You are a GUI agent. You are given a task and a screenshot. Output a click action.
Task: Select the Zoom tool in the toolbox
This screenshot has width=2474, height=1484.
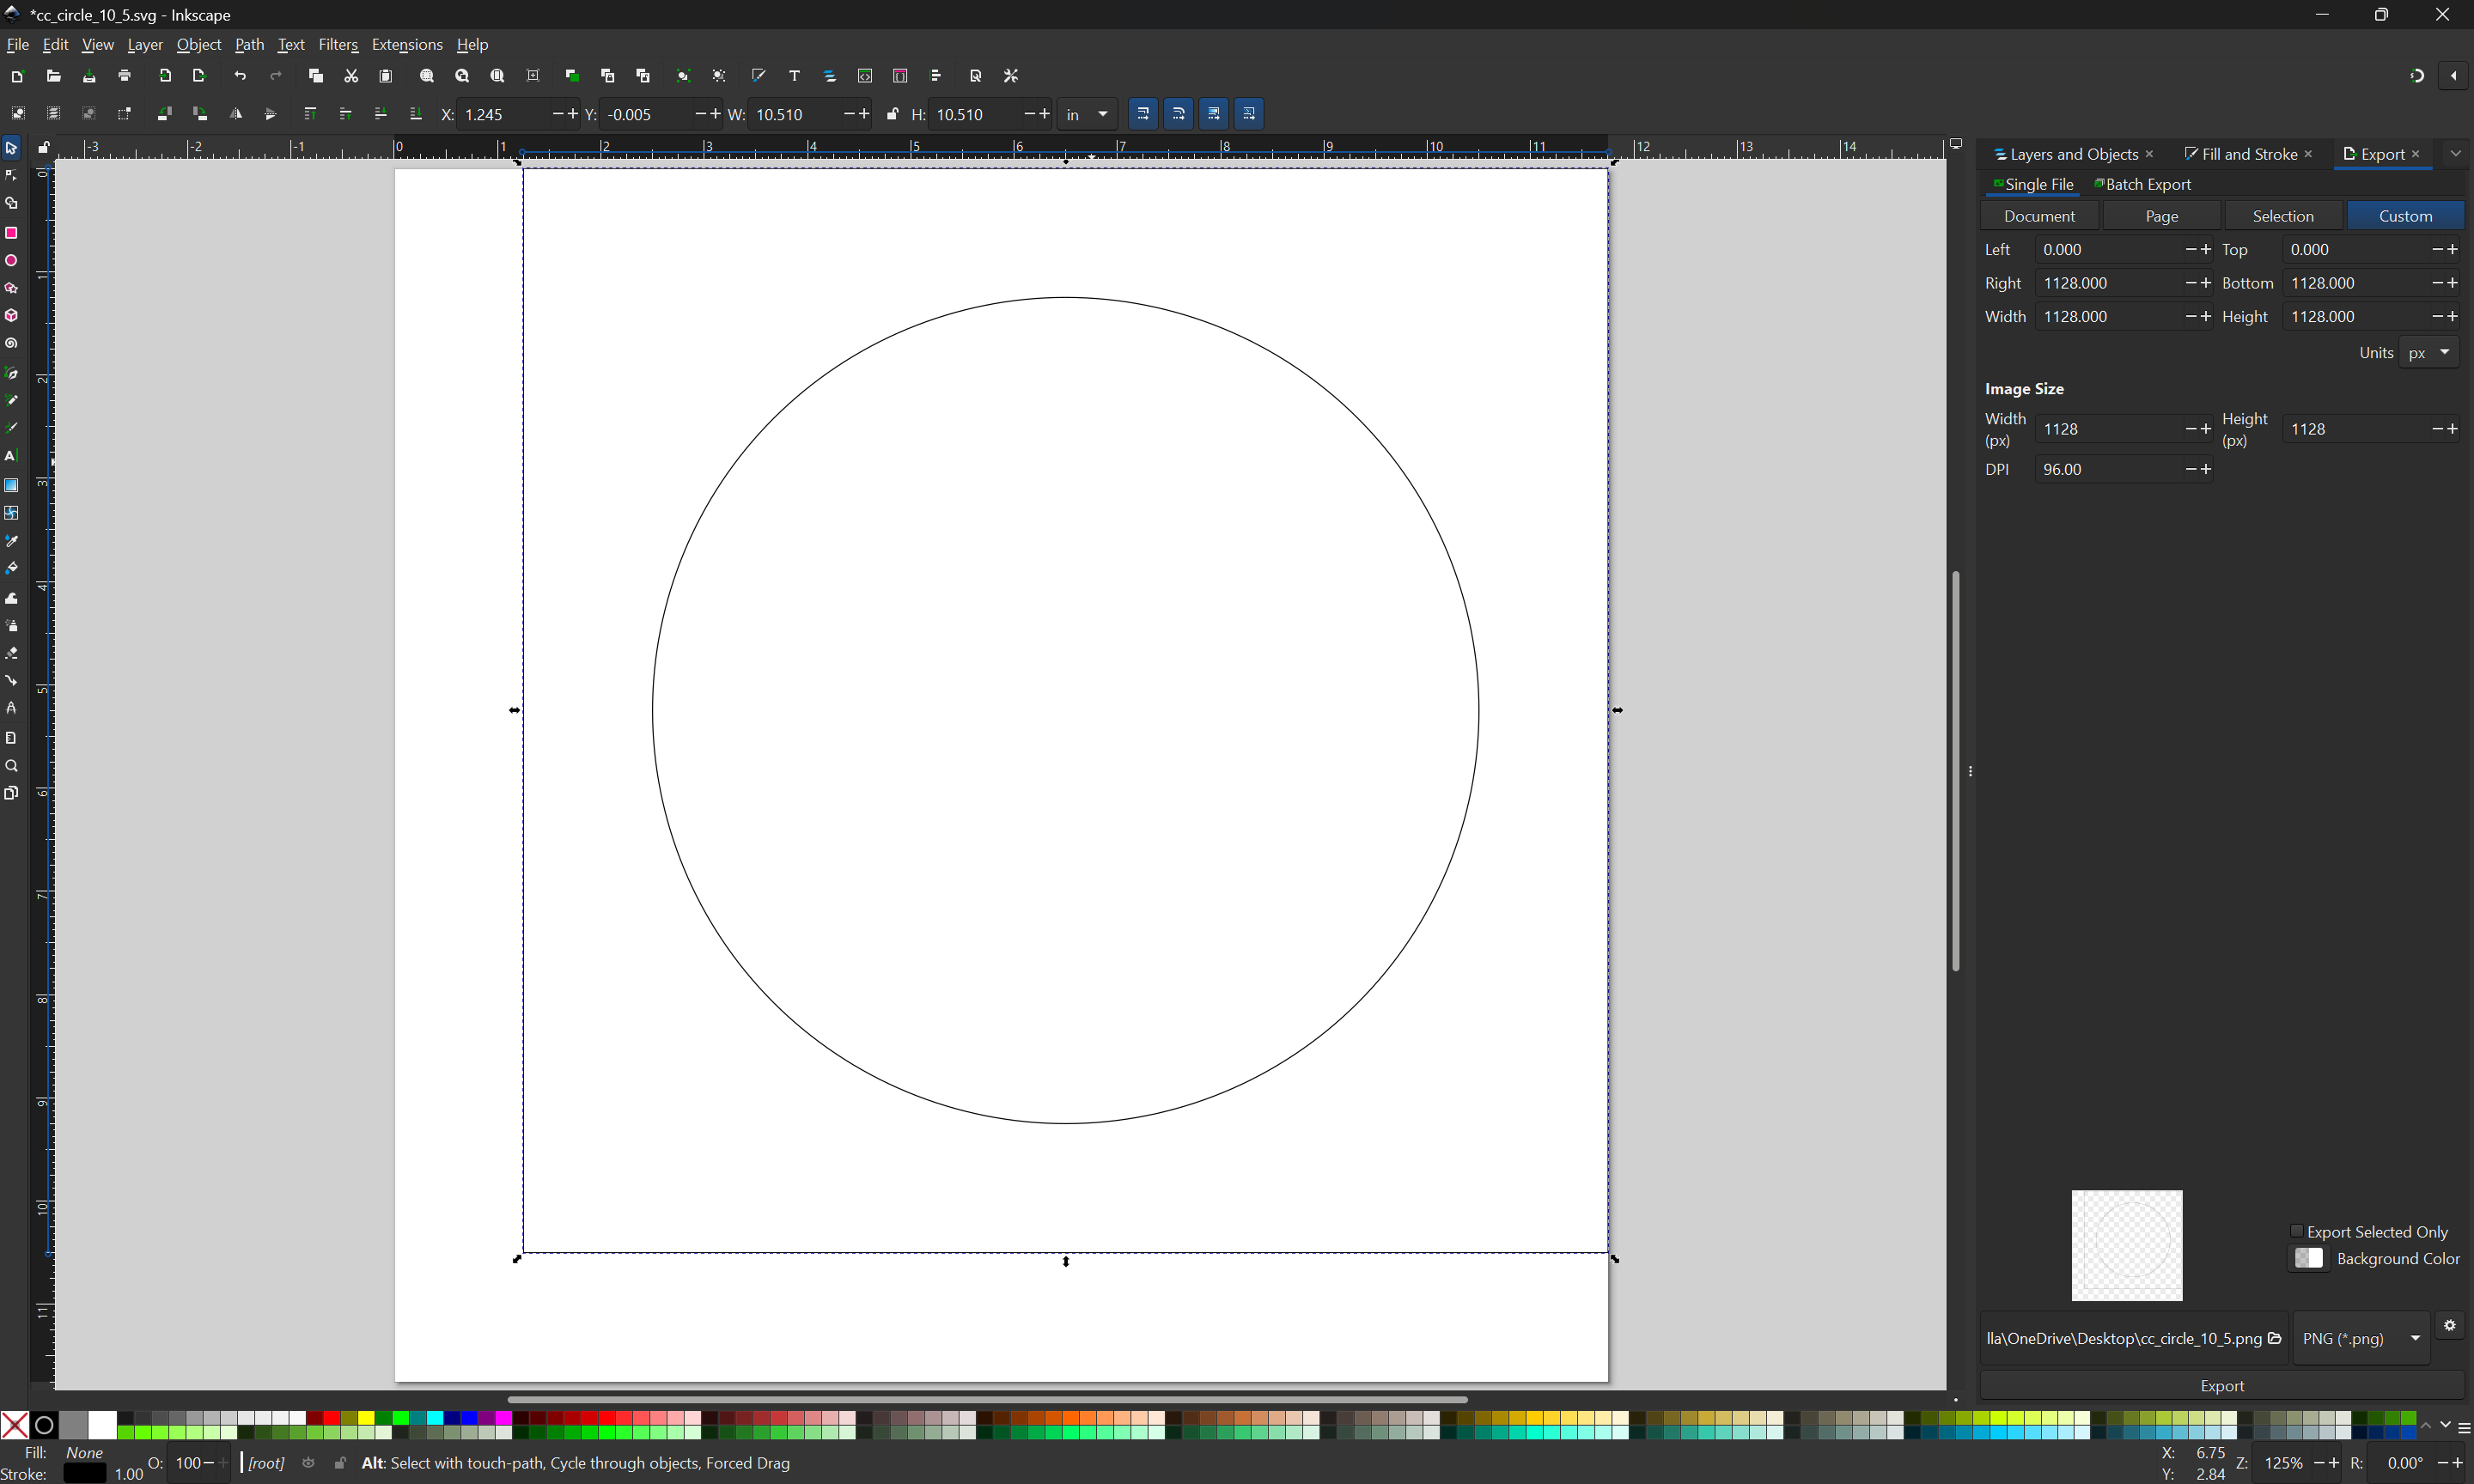click(12, 766)
